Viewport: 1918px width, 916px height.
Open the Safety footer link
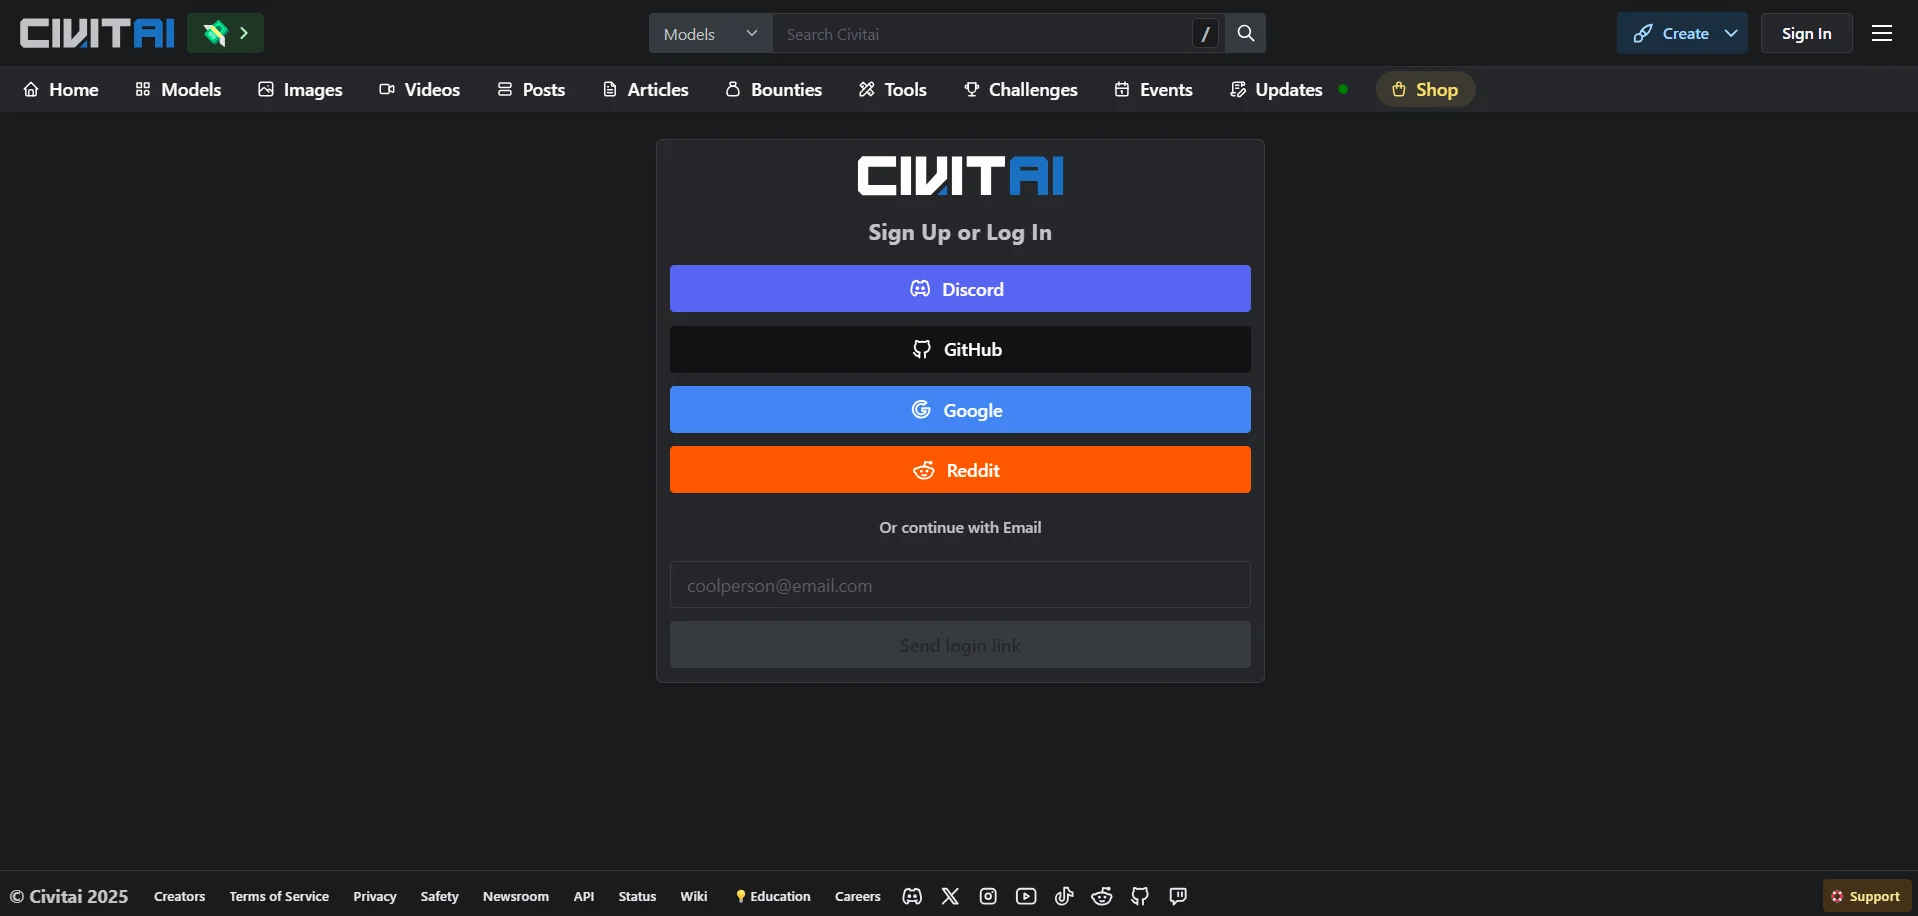[439, 896]
